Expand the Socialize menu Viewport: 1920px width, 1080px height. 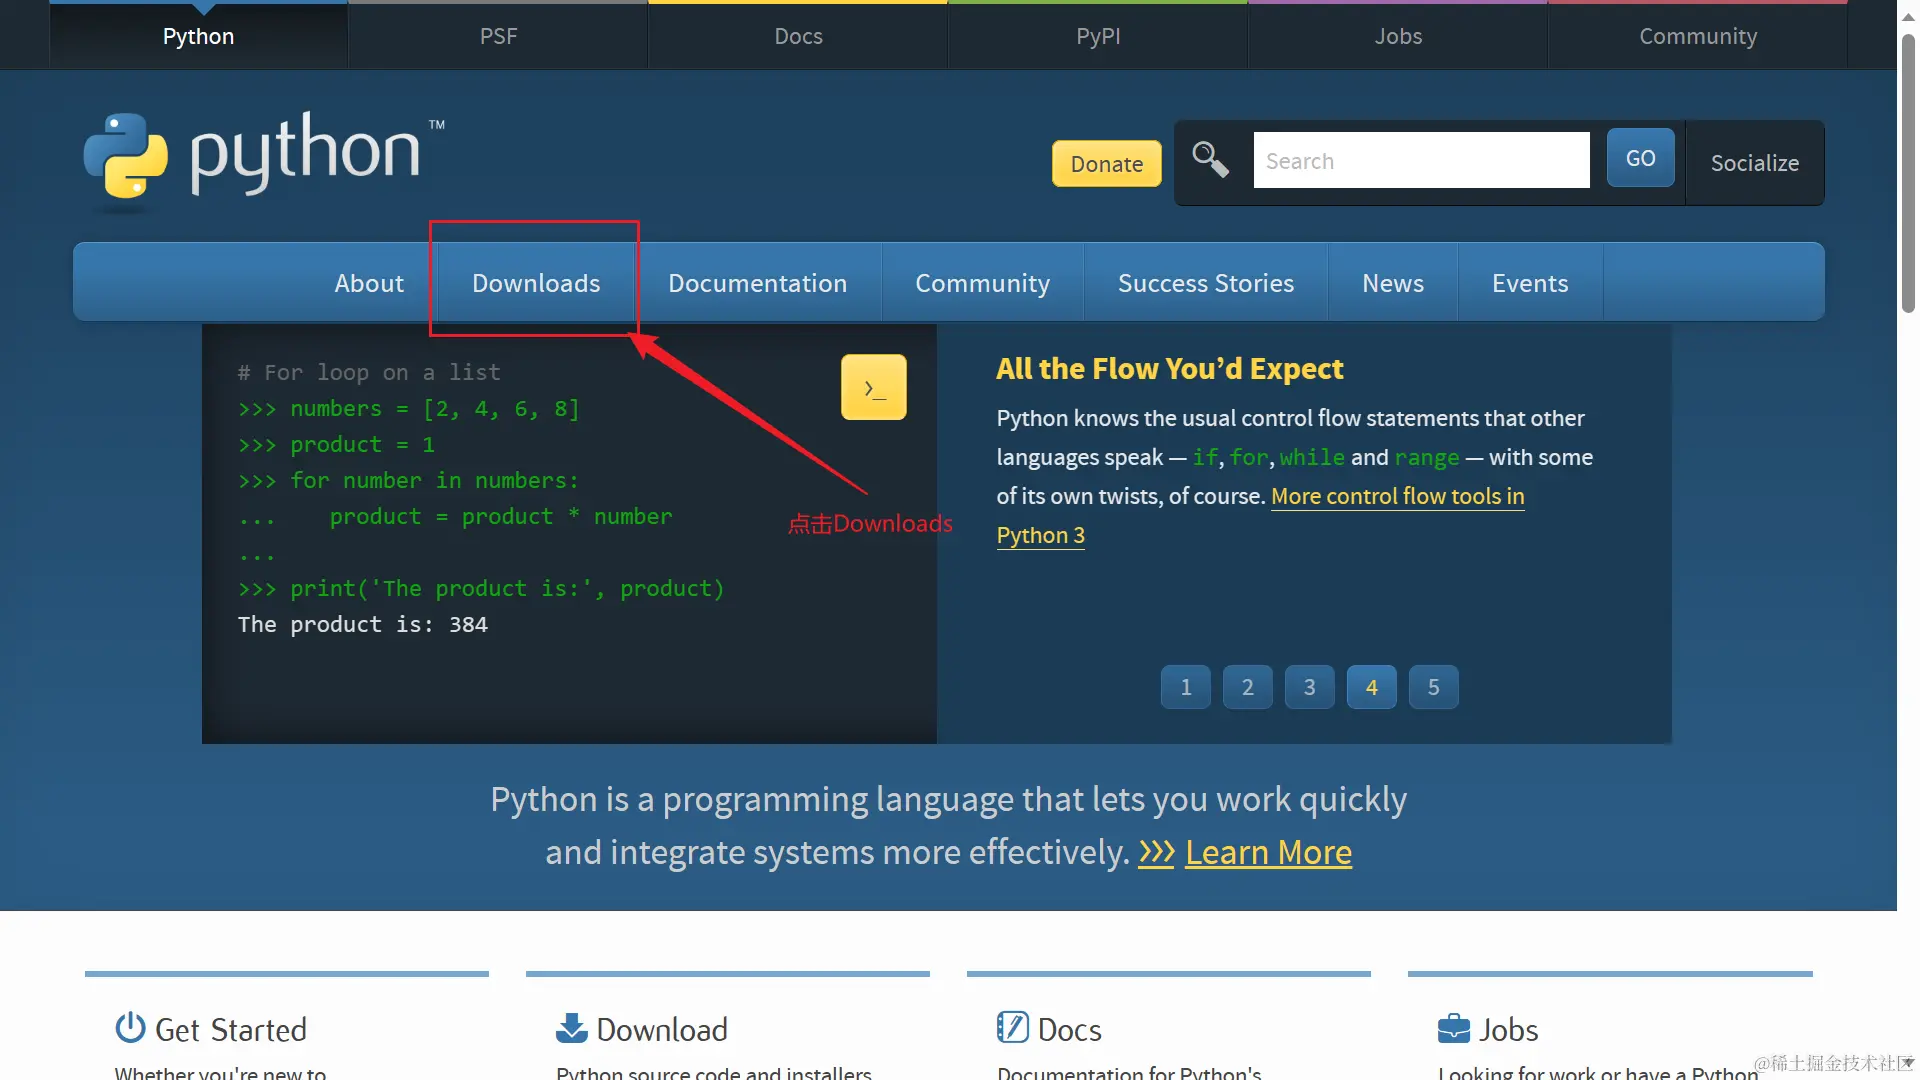pos(1755,163)
